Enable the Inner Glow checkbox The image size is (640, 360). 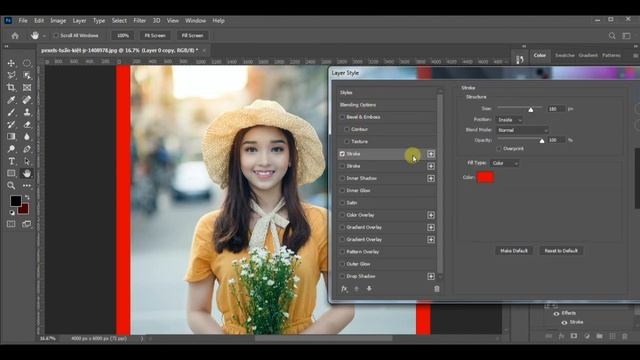tap(342, 191)
